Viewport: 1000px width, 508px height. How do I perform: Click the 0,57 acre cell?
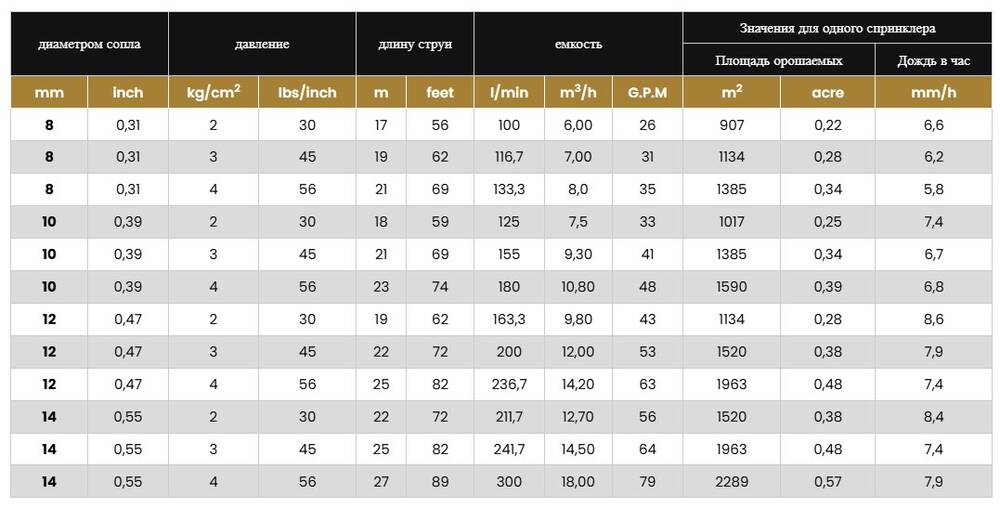pos(827,482)
